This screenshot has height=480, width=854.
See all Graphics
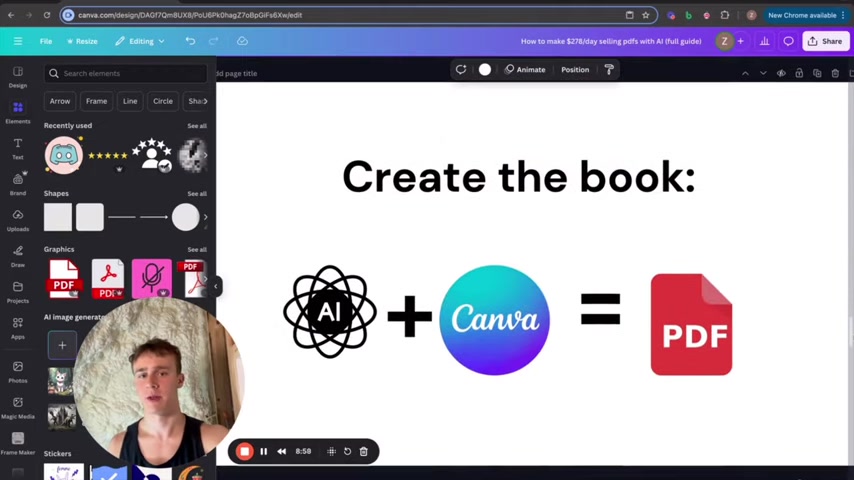coord(197,250)
